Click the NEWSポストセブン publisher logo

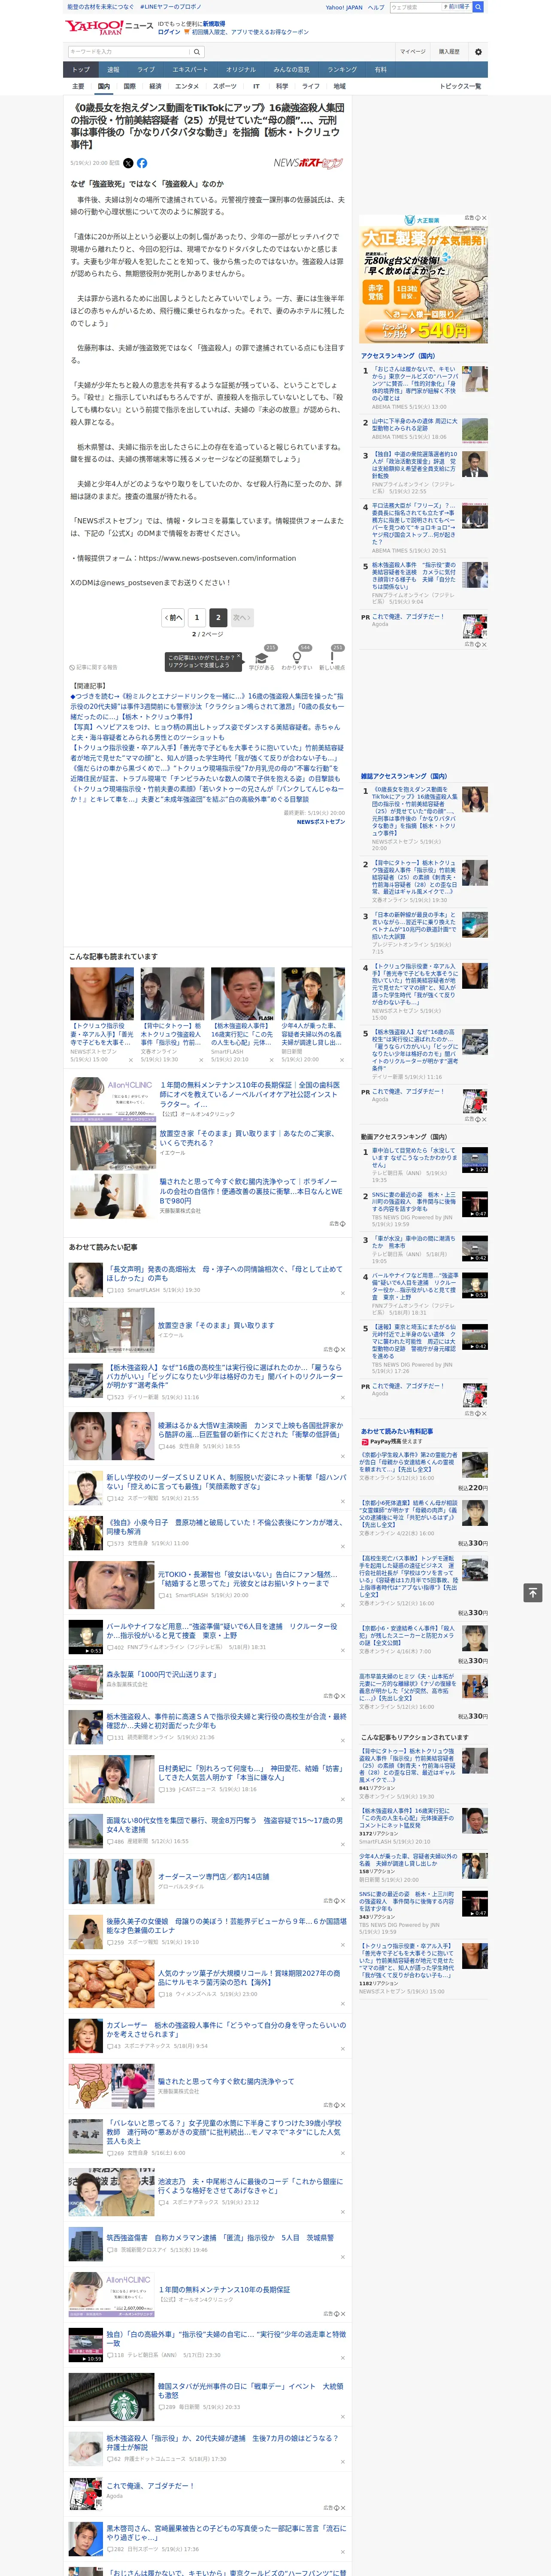coord(308,163)
